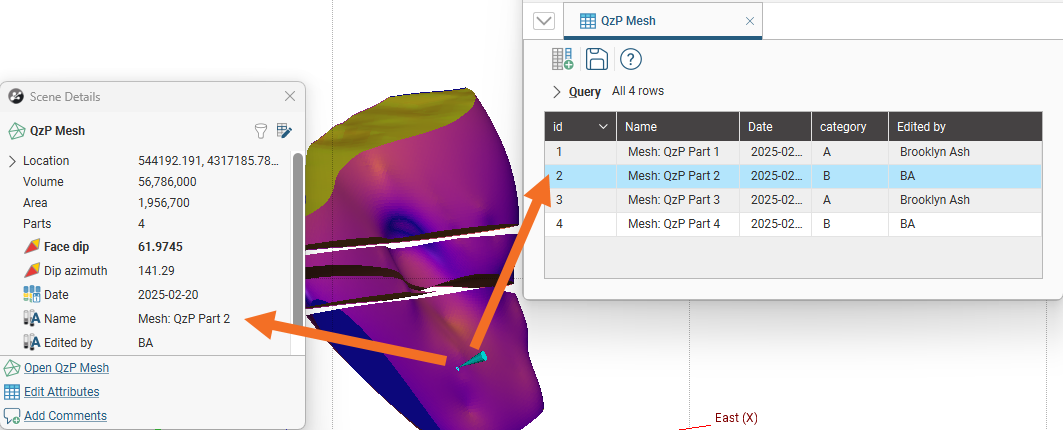Image resolution: width=1063 pixels, height=430 pixels.
Task: Open the id column sort dropdown arrow
Action: pos(603,127)
